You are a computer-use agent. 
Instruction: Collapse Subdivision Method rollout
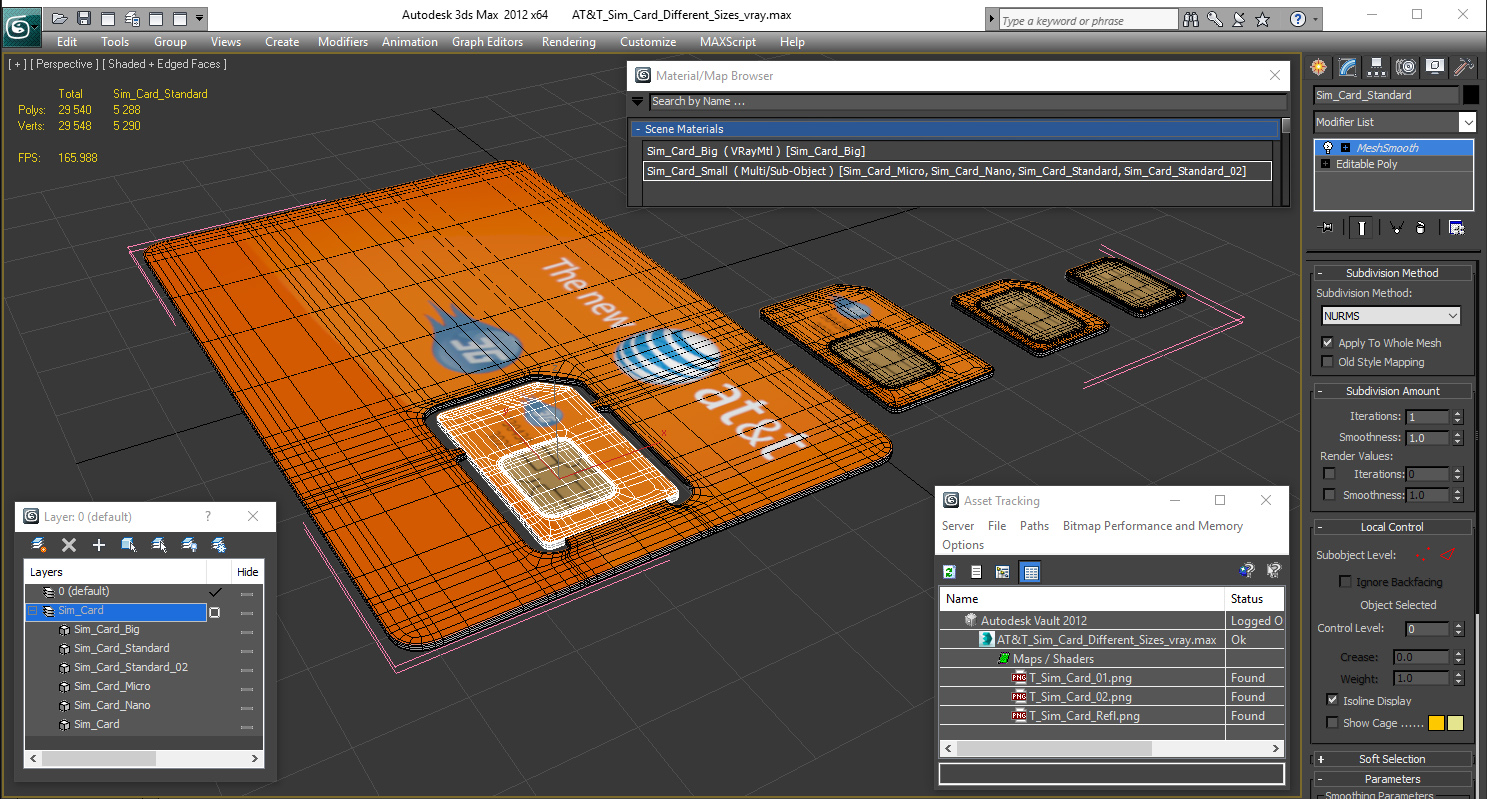(1391, 273)
